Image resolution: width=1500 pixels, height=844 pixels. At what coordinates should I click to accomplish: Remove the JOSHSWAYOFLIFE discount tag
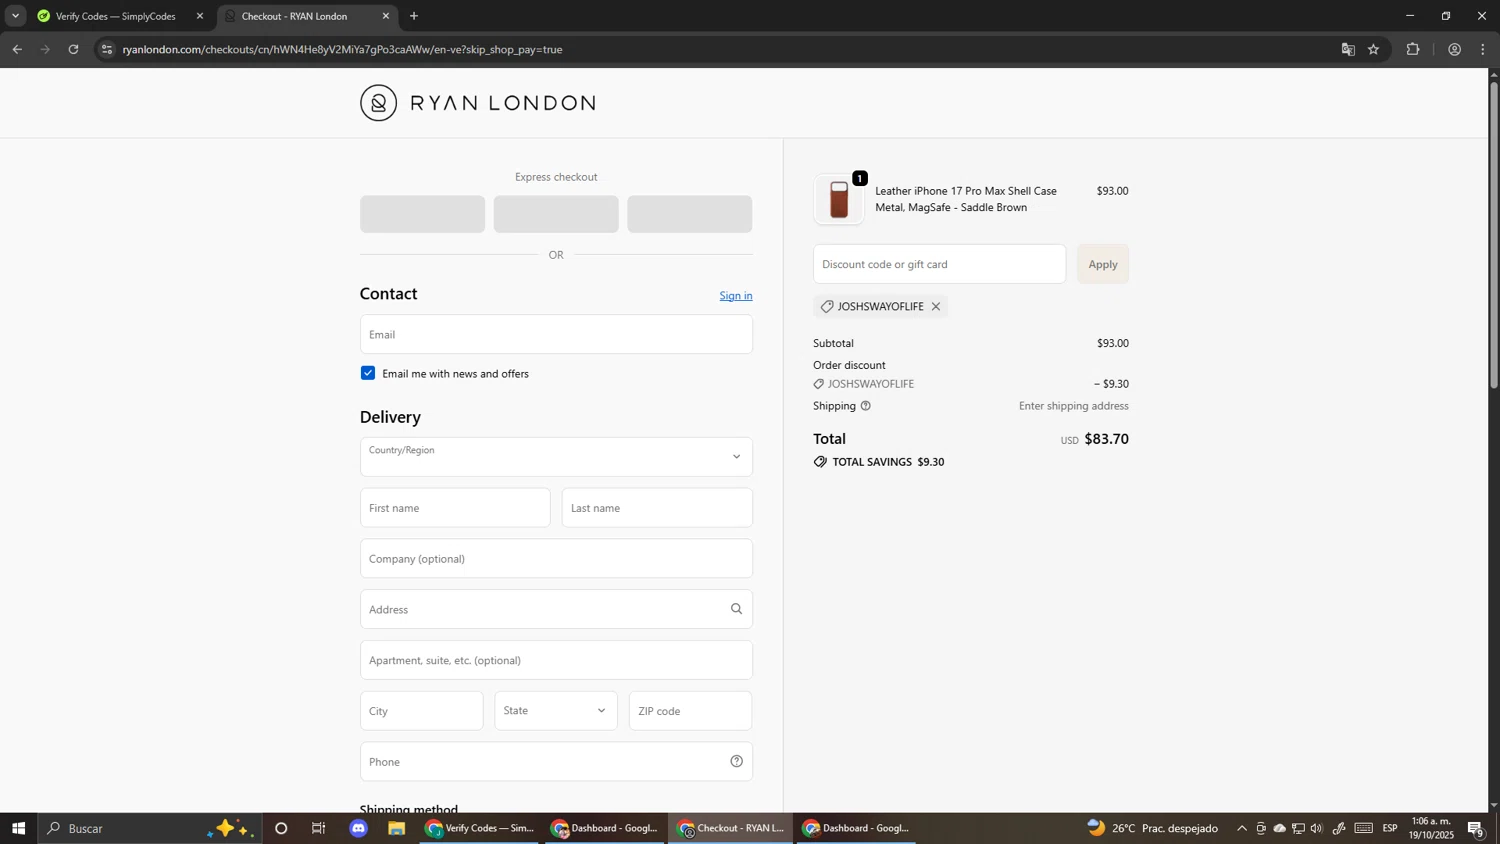[x=936, y=307]
